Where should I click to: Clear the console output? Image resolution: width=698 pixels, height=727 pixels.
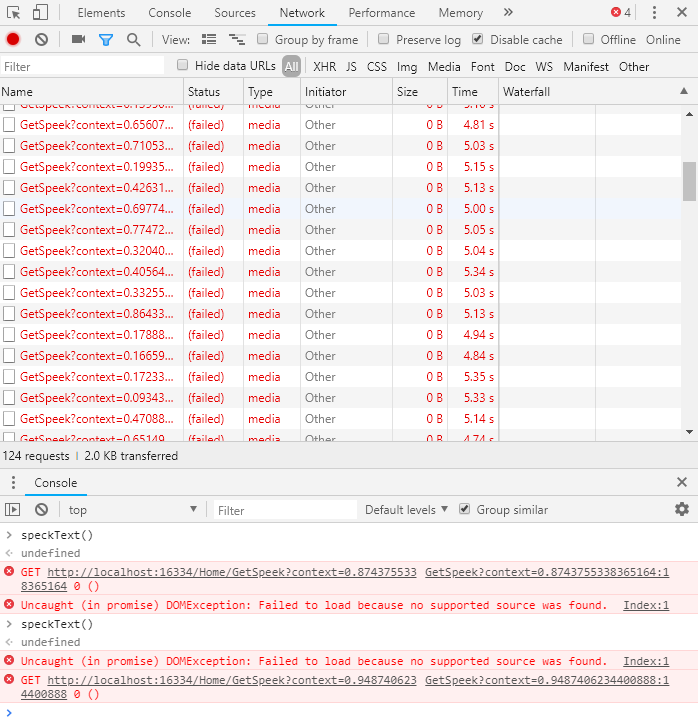pyautogui.click(x=41, y=510)
